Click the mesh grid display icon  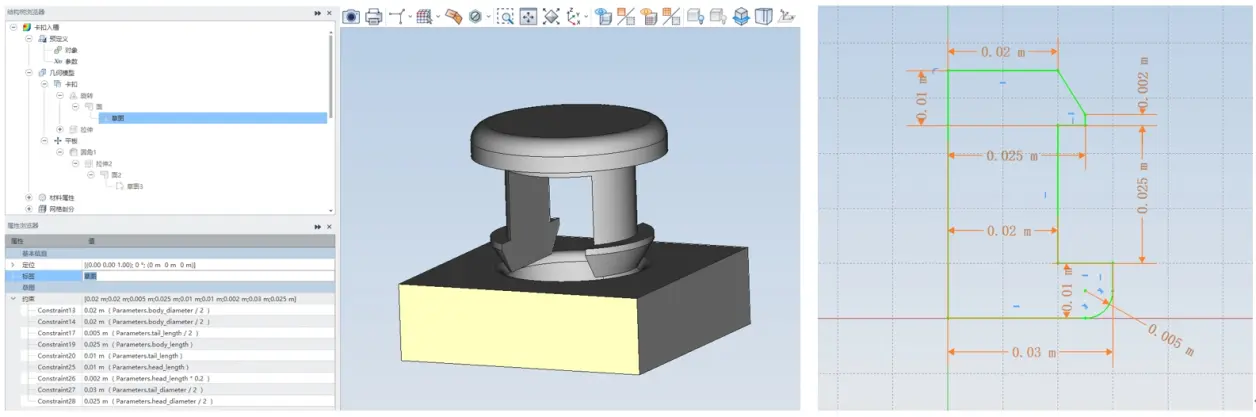click(424, 16)
